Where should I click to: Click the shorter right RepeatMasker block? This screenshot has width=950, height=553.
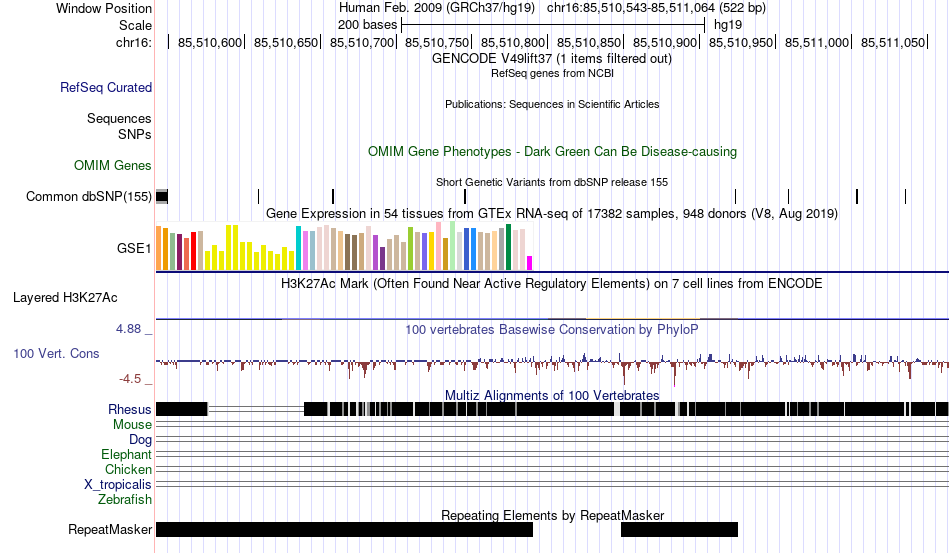679,529
